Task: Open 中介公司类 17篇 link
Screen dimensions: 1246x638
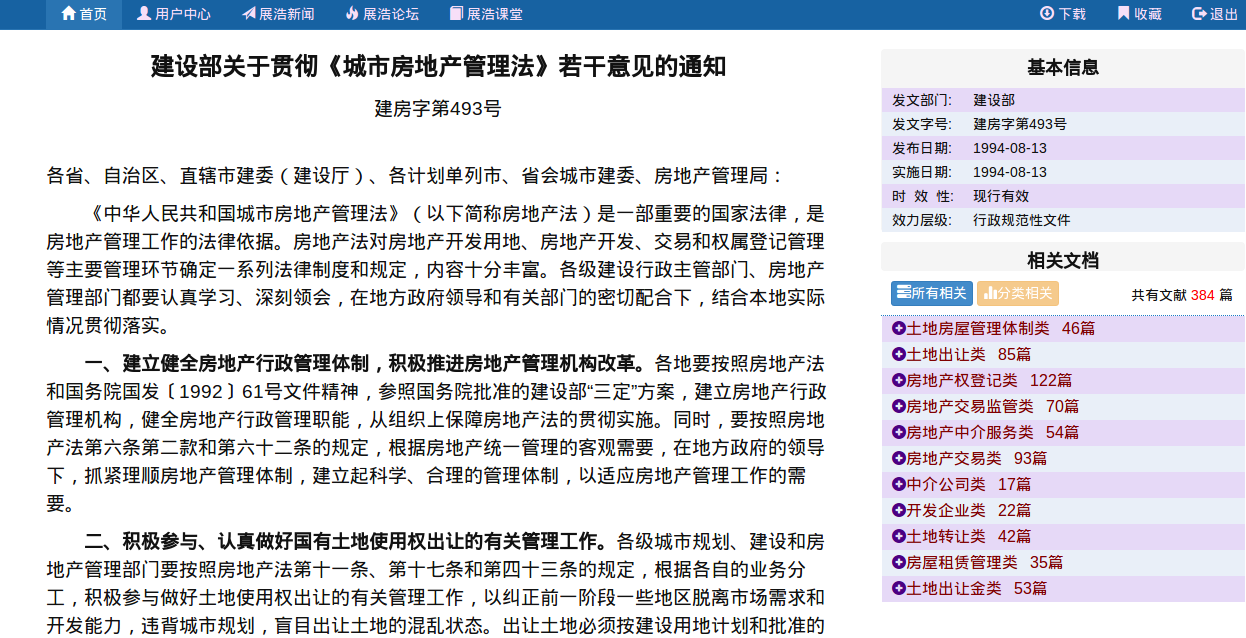Action: (x=969, y=484)
